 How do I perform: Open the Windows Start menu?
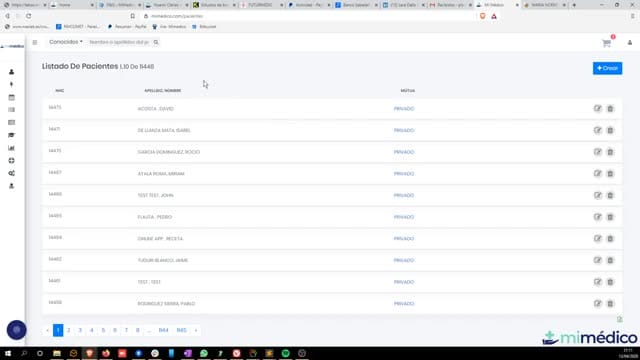coord(8,353)
